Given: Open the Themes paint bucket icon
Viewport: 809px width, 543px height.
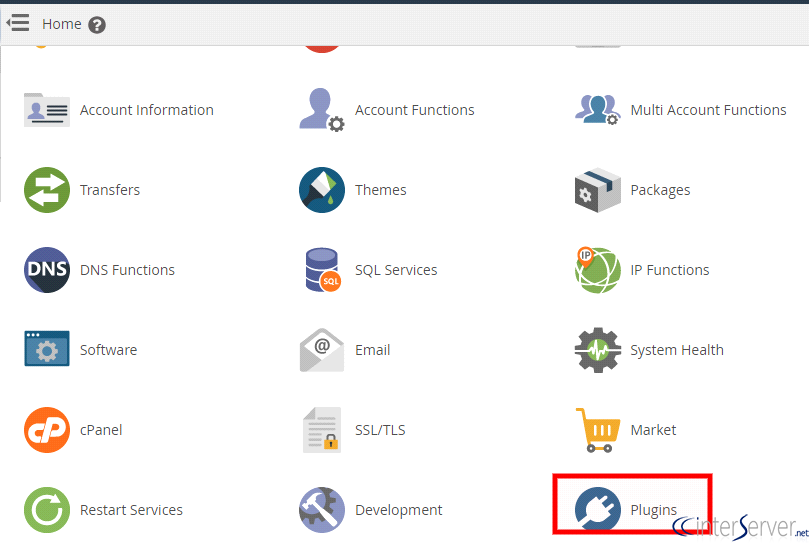Looking at the screenshot, I should pos(322,190).
